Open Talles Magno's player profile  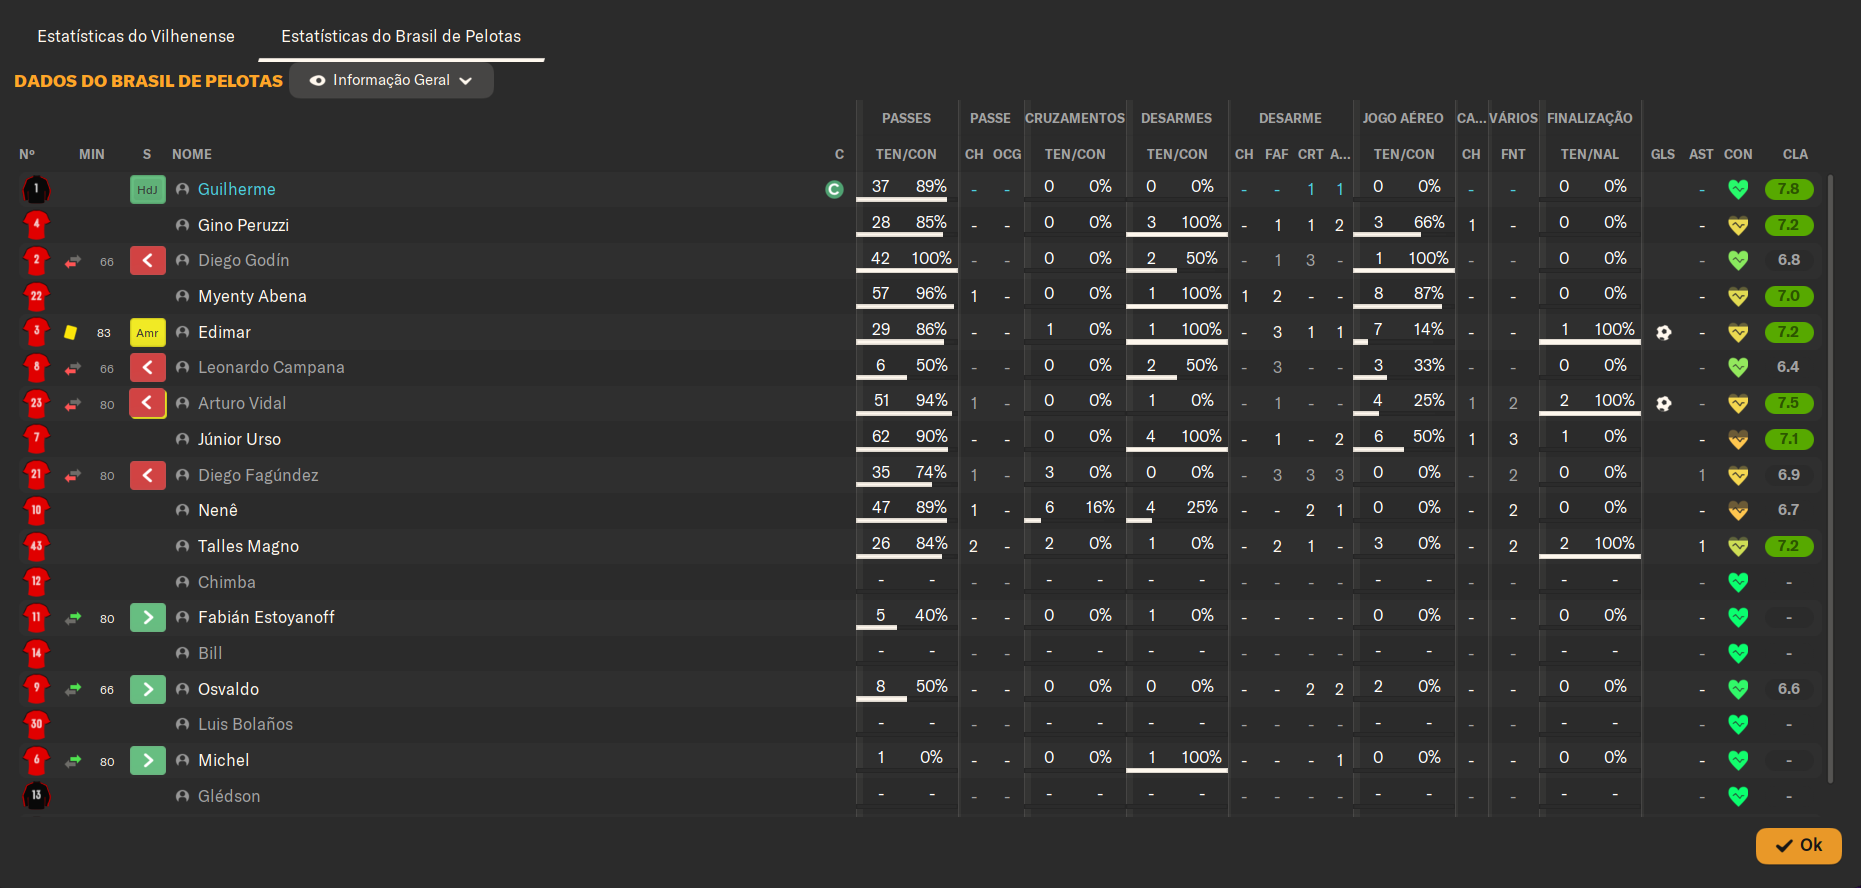click(x=248, y=546)
